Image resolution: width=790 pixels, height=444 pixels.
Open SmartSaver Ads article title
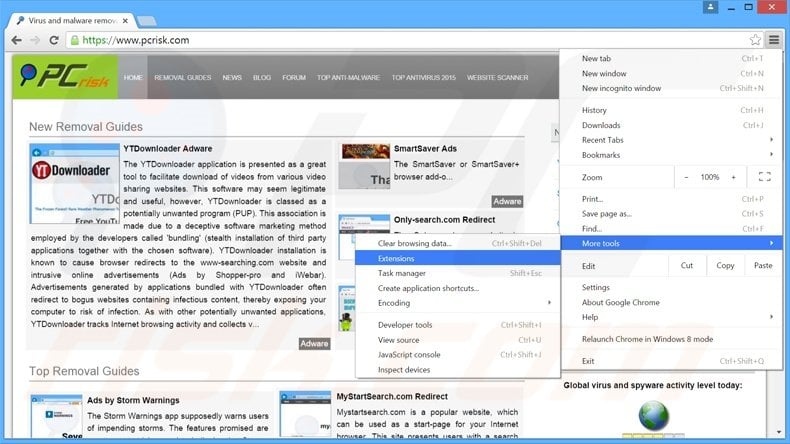pyautogui.click(x=425, y=149)
